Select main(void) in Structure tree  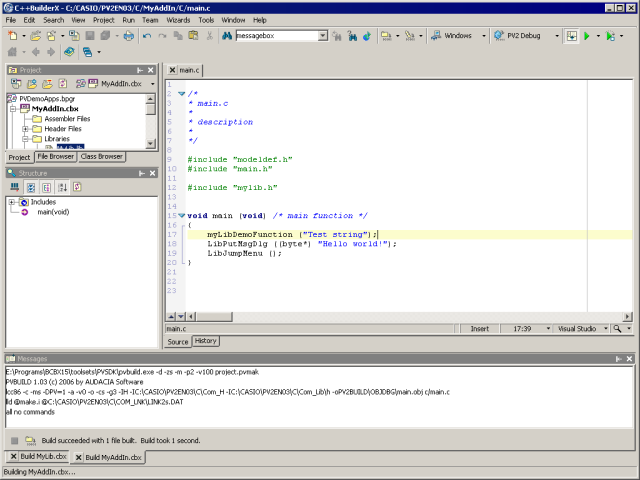[53, 212]
